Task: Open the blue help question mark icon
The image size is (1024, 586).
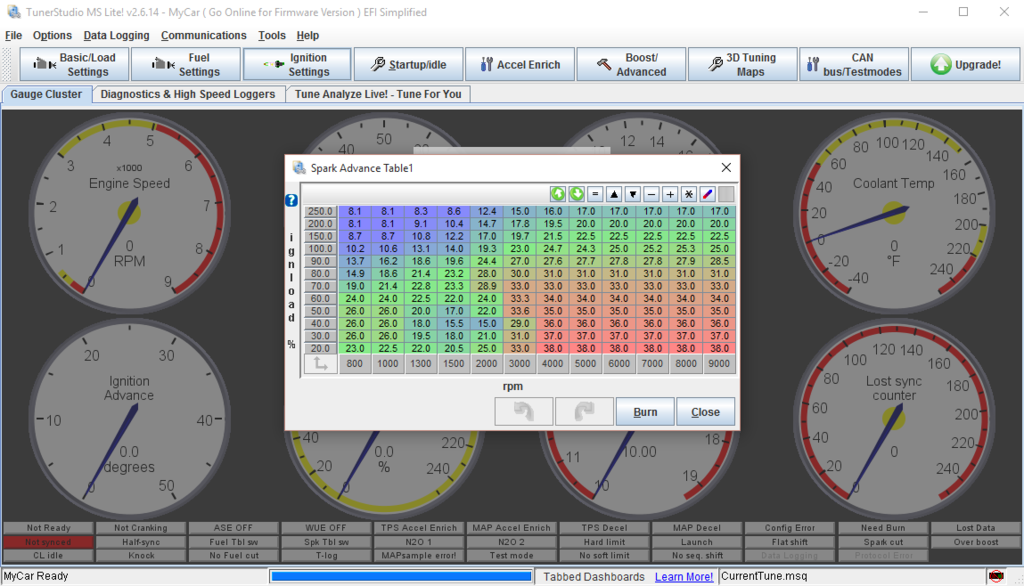Action: tap(292, 200)
